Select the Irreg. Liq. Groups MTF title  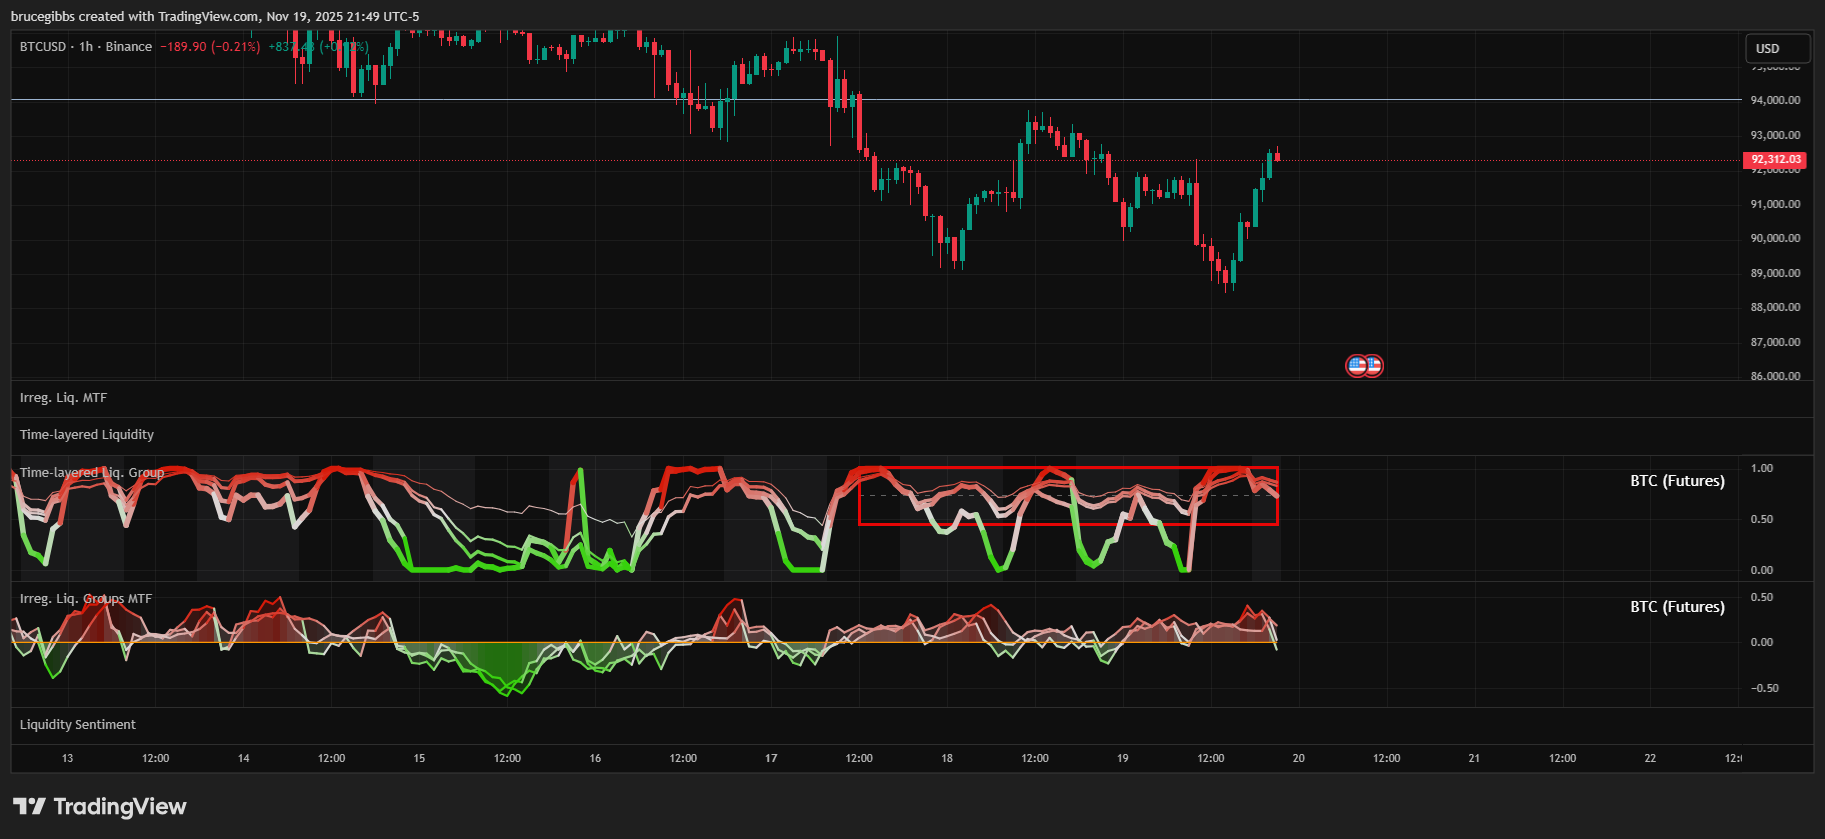click(x=86, y=599)
